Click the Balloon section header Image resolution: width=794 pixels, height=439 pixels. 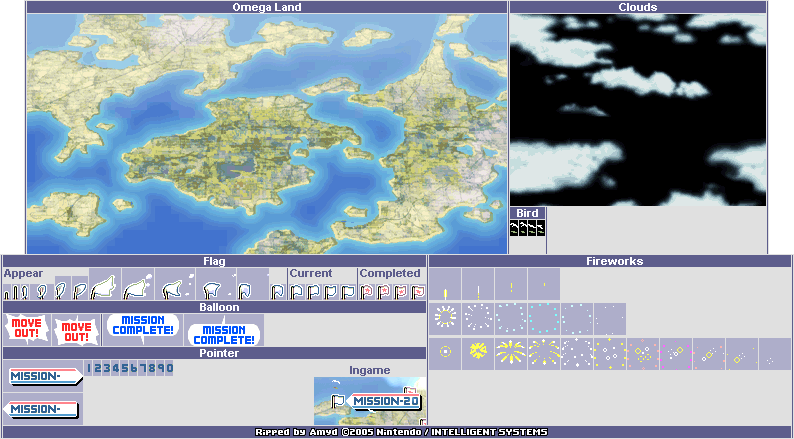coord(214,307)
